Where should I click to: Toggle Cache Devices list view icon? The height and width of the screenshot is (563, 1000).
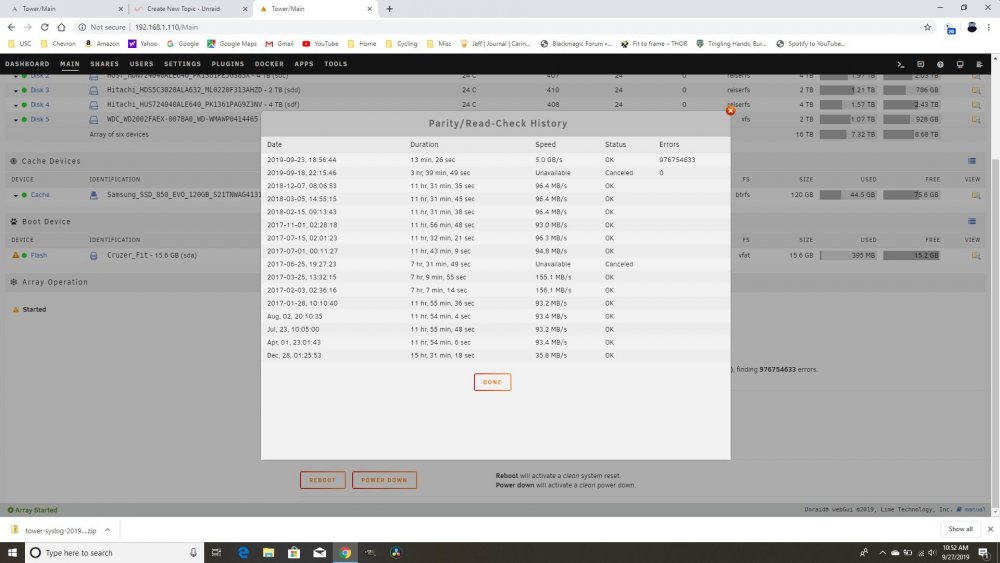pyautogui.click(x=972, y=161)
